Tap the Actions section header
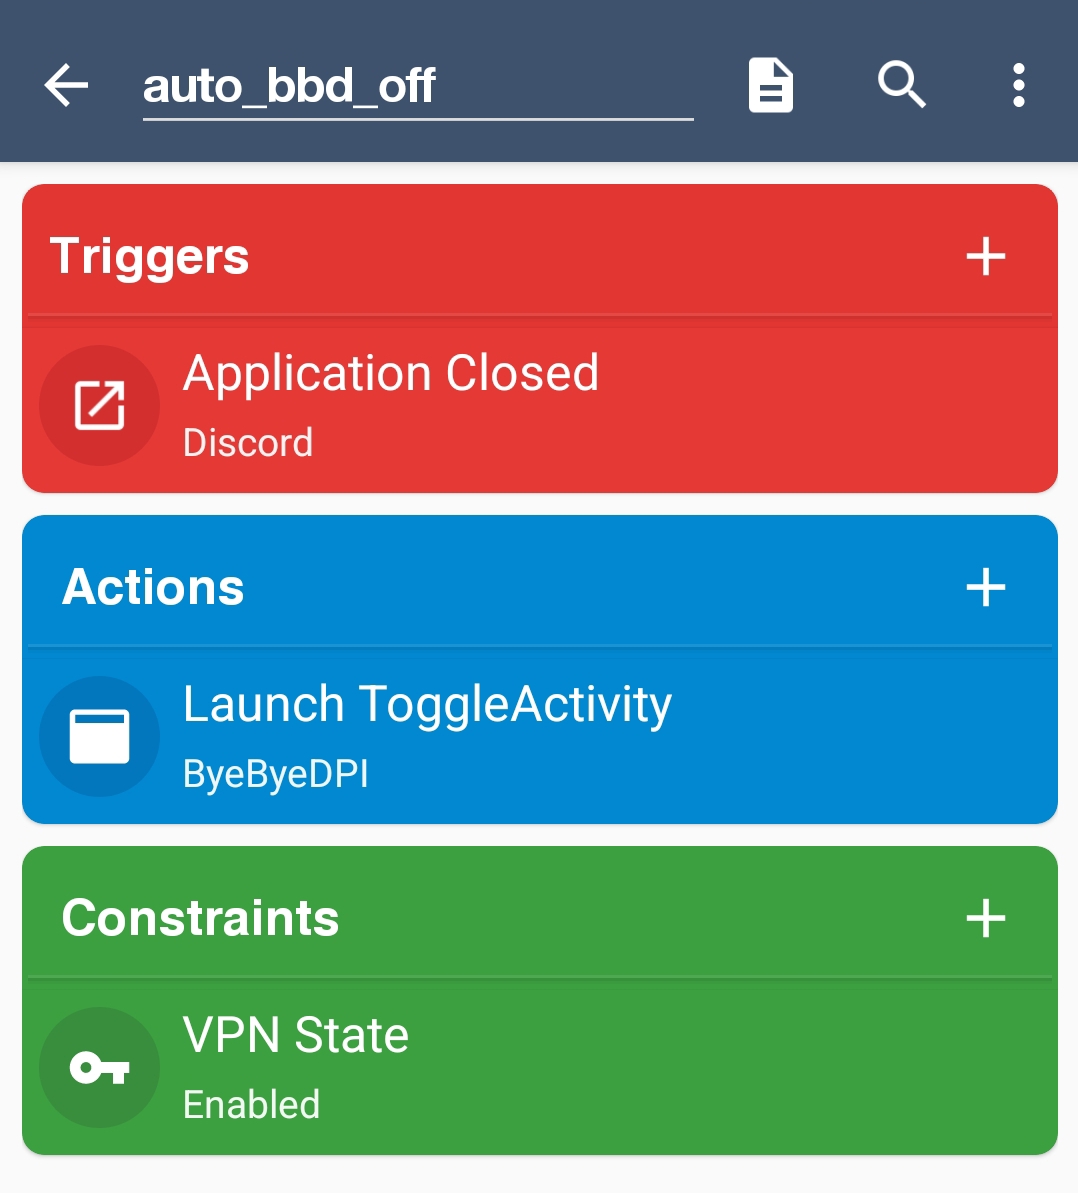Viewport: 1078px width, 1193px height. pos(153,587)
